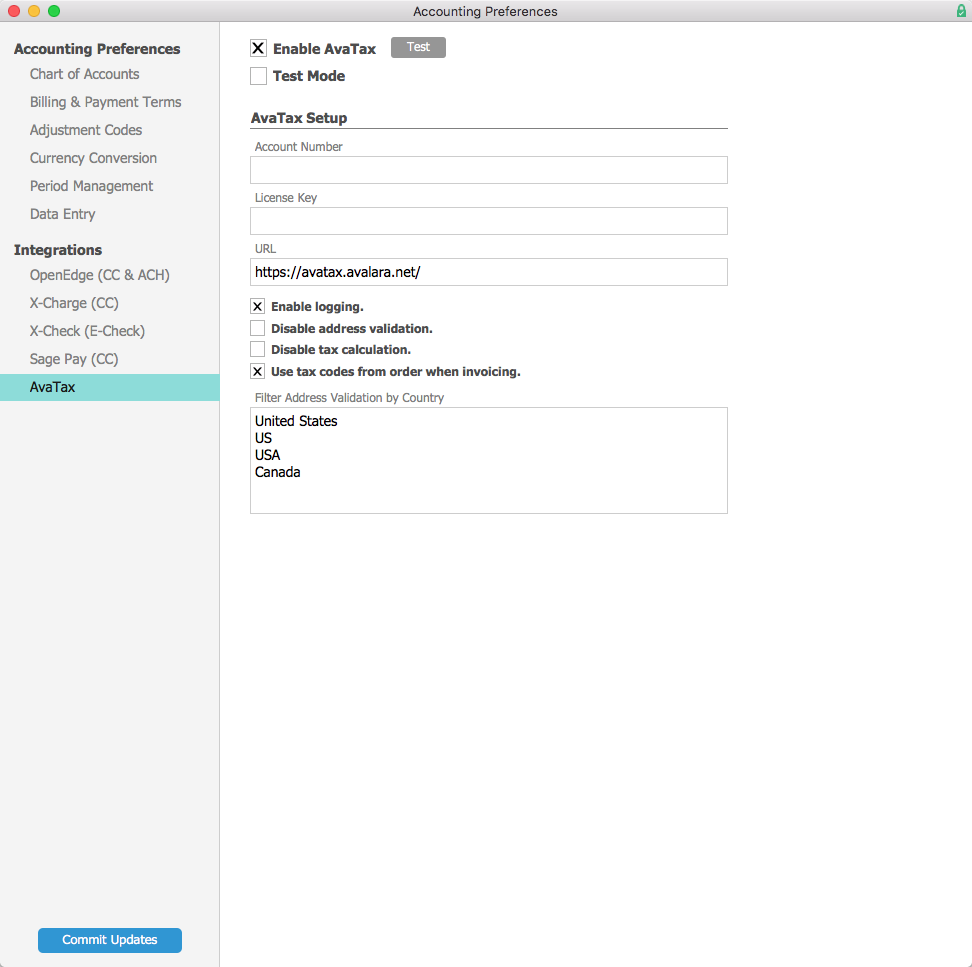Go to Currency Conversion settings

point(93,157)
